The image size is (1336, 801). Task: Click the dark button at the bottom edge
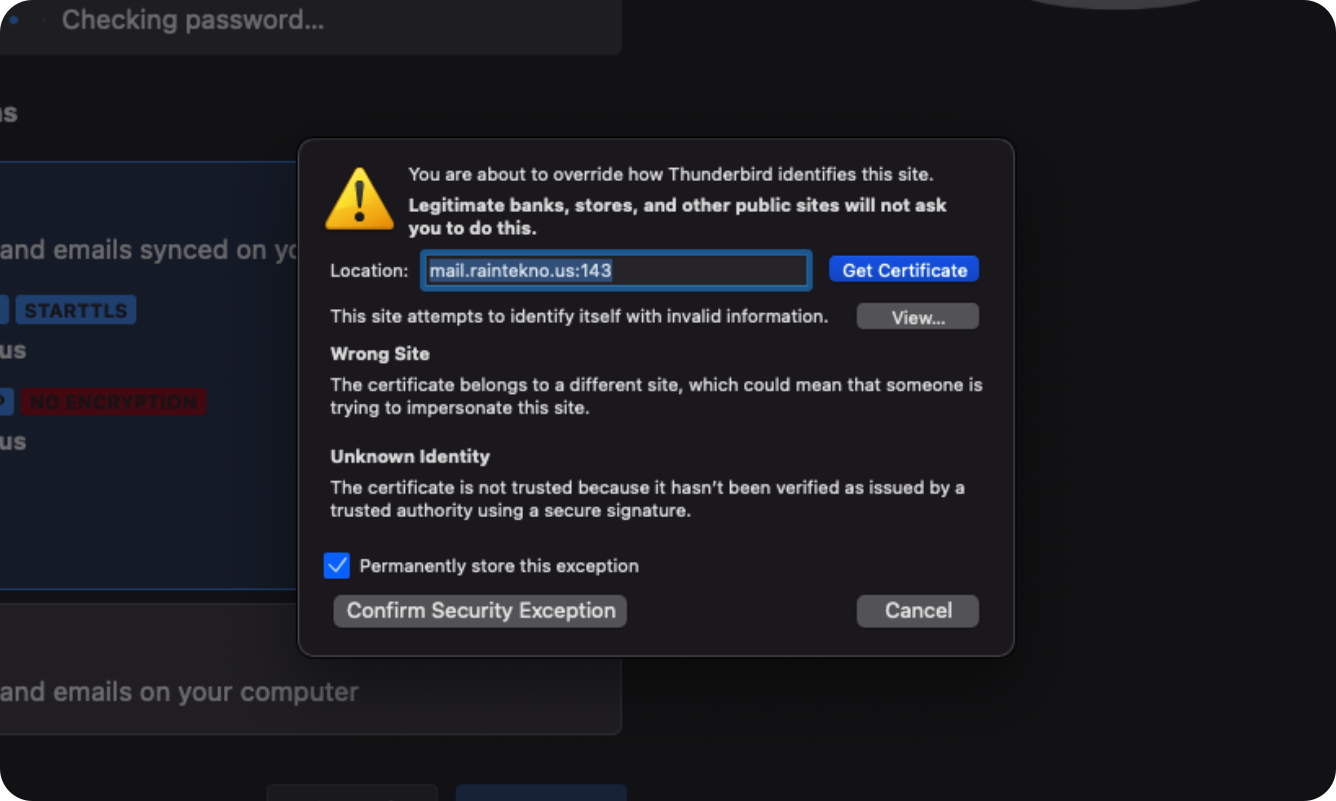coord(352,792)
